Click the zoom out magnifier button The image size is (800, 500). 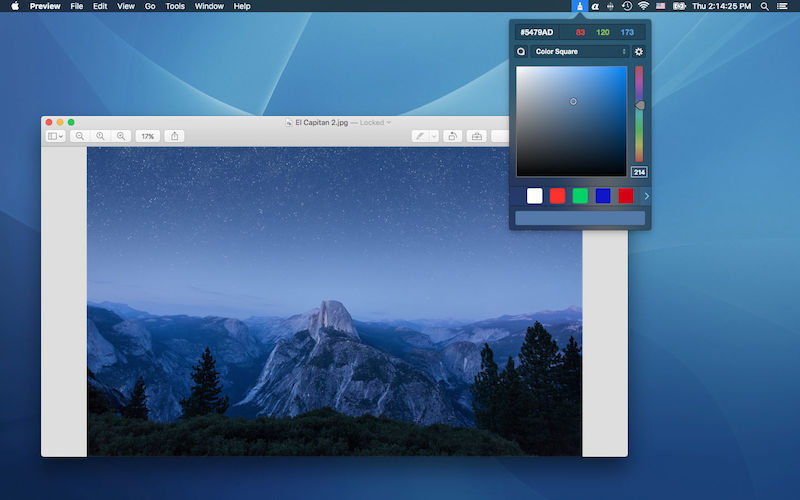pos(80,136)
